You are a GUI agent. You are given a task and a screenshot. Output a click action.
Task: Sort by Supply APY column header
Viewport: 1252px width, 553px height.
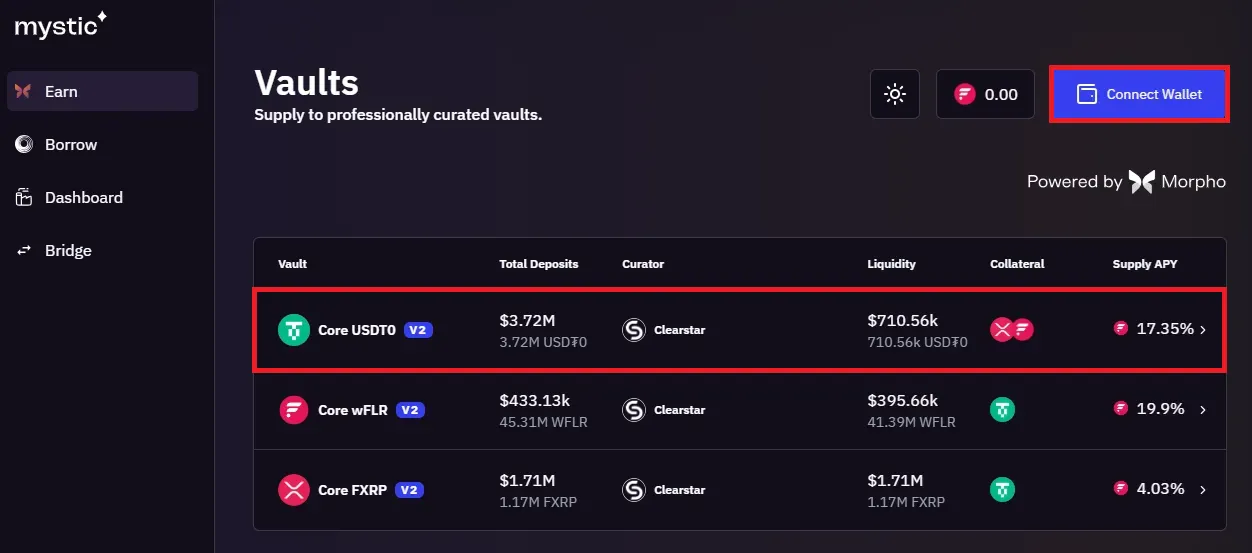coord(1144,264)
